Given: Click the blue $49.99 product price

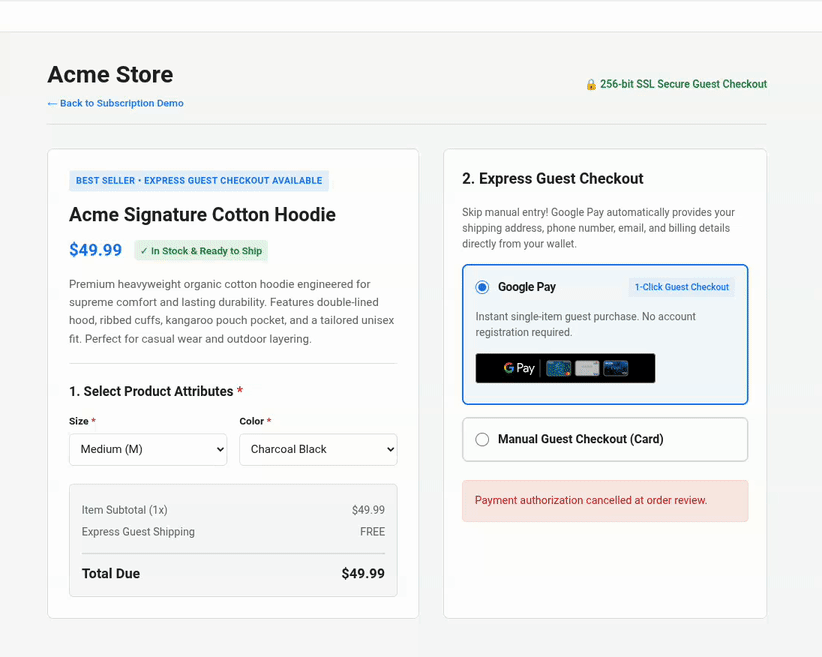Looking at the screenshot, I should pyautogui.click(x=95, y=250).
